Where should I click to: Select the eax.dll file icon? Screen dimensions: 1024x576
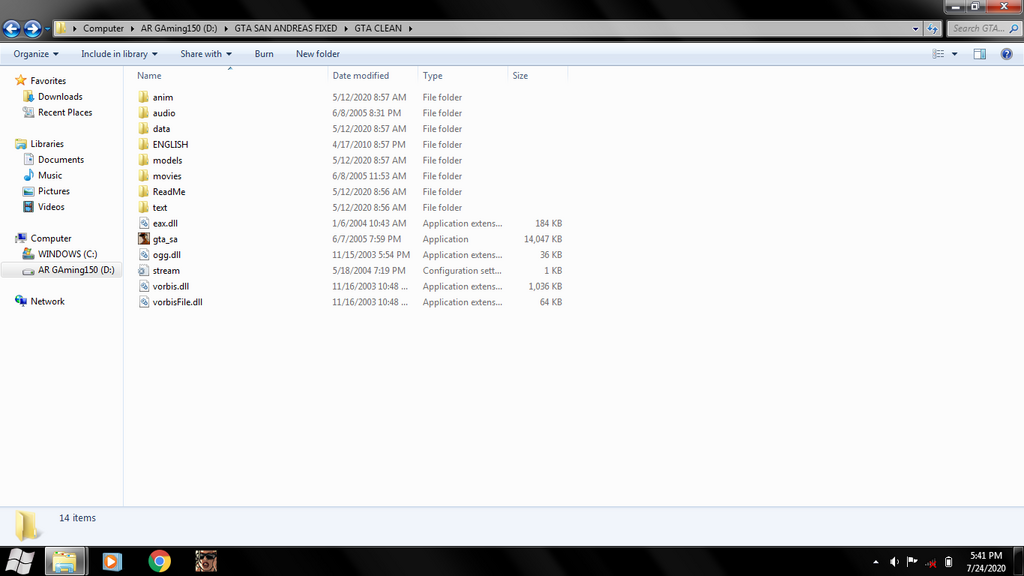(x=144, y=223)
